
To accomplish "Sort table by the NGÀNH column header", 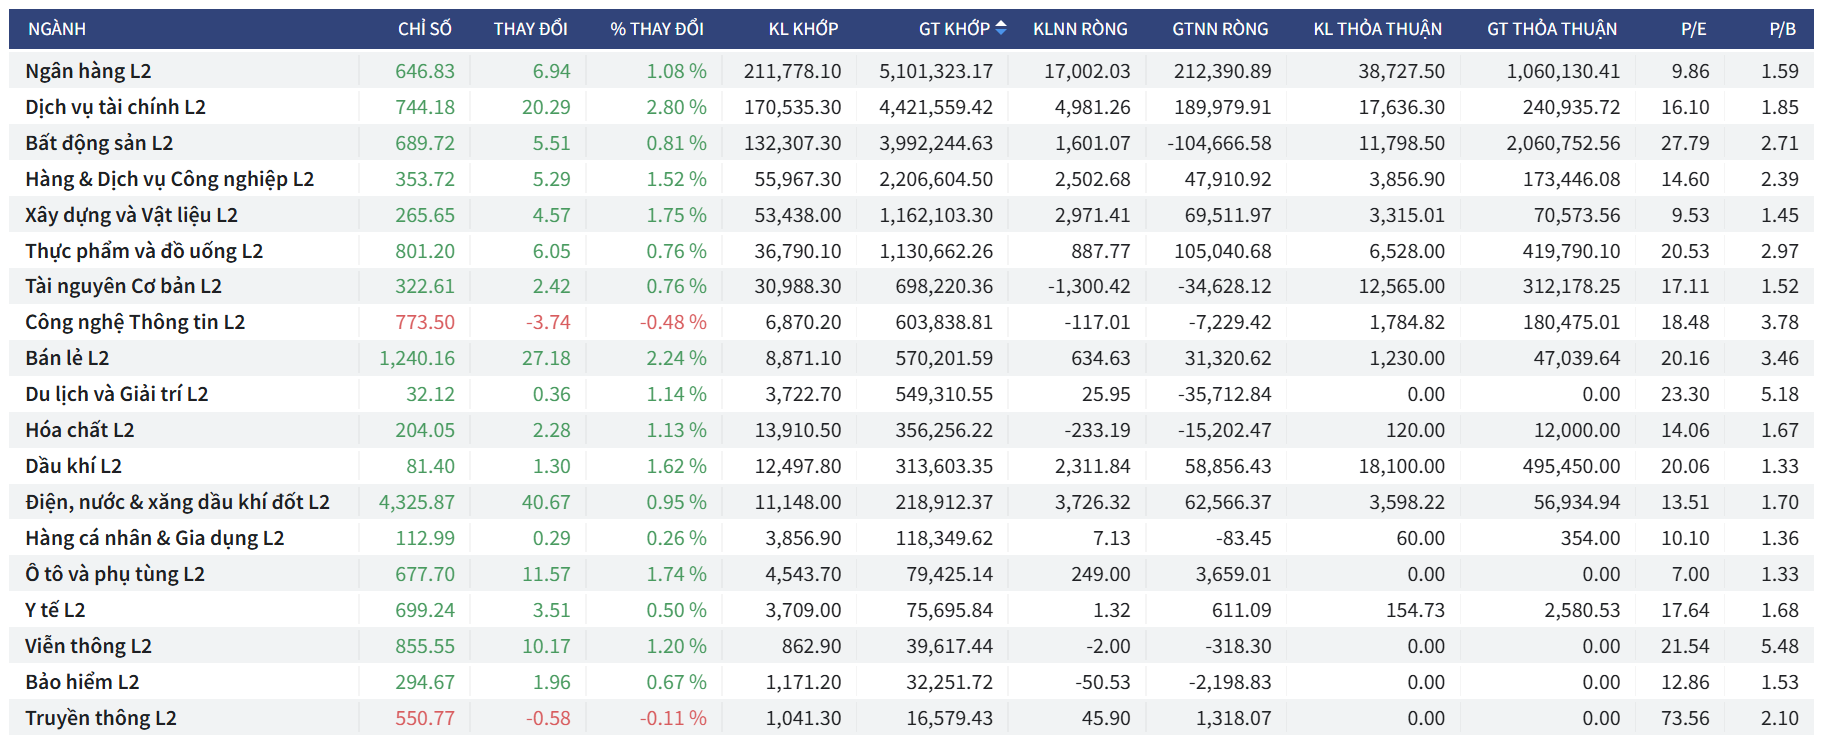I will 57,29.
